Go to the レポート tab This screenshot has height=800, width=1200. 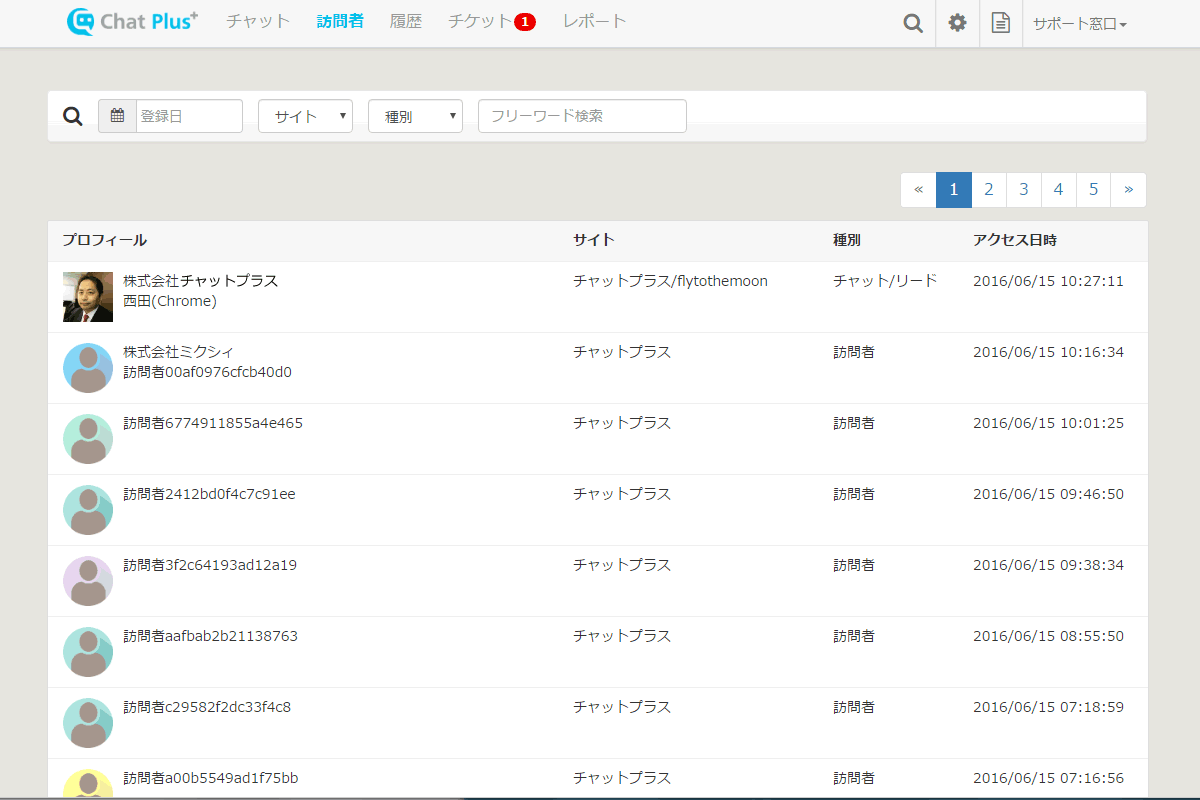pos(595,21)
